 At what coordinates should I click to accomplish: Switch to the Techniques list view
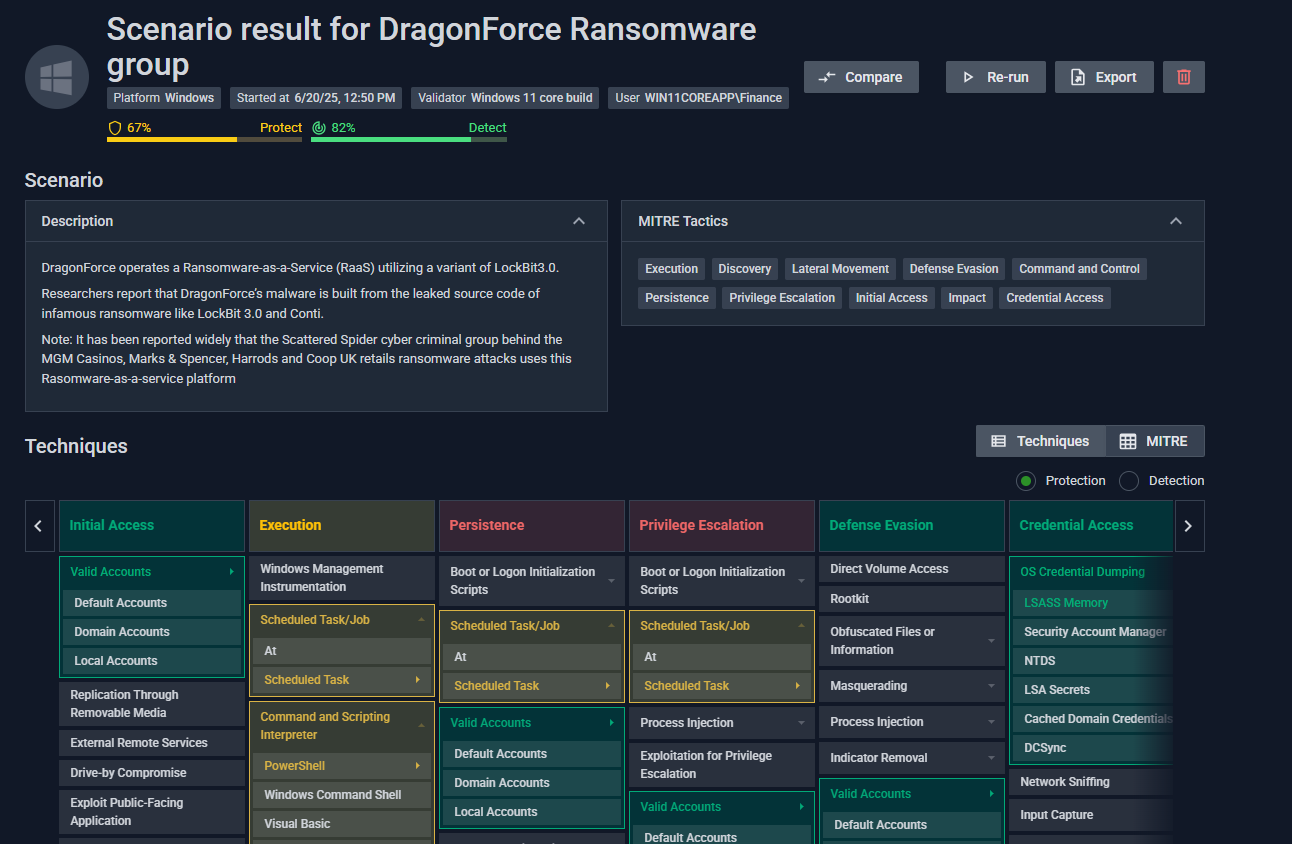tap(1040, 441)
